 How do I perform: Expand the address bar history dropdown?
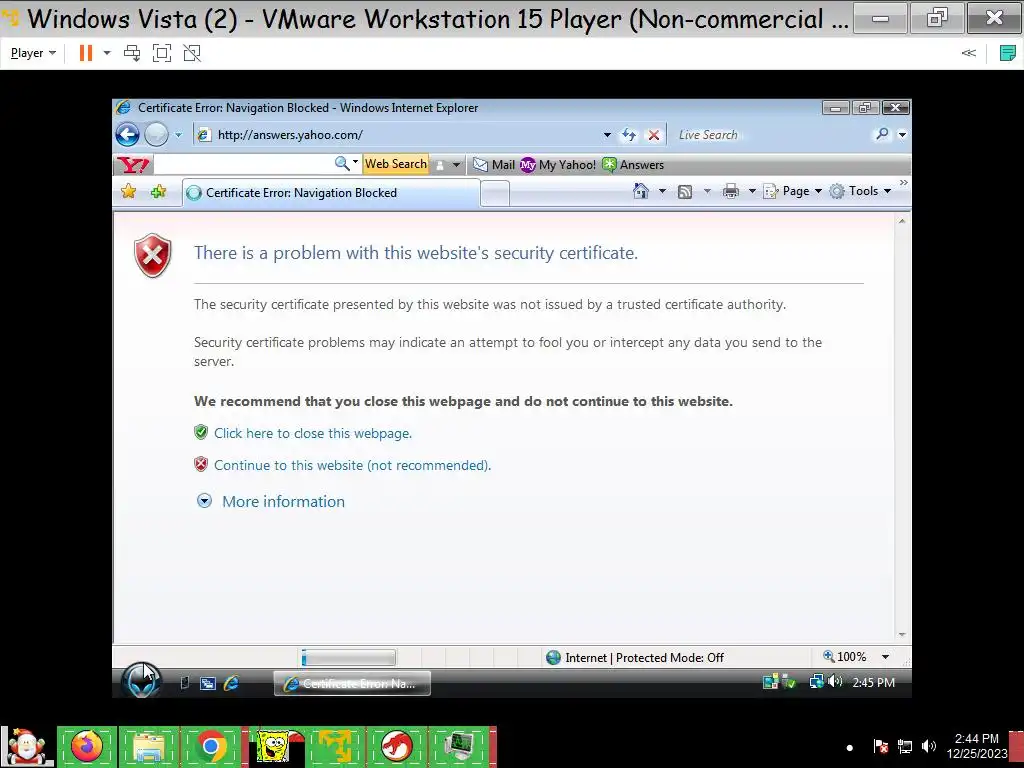click(607, 135)
